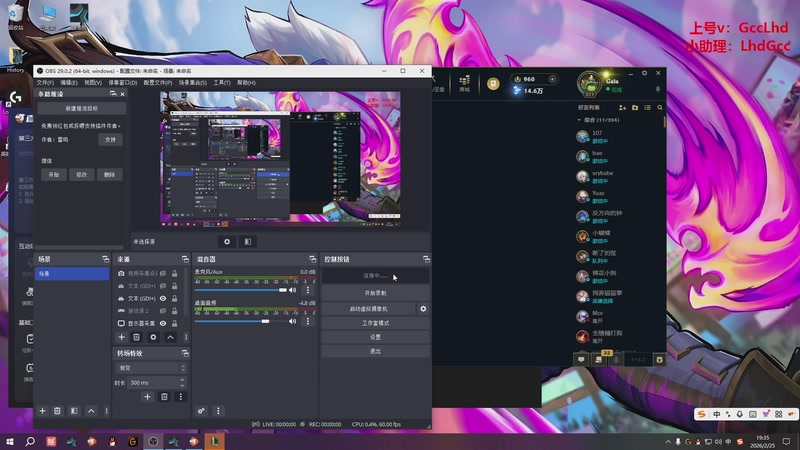
Task: Click the friends list search magnifier icon
Action: pos(660,108)
